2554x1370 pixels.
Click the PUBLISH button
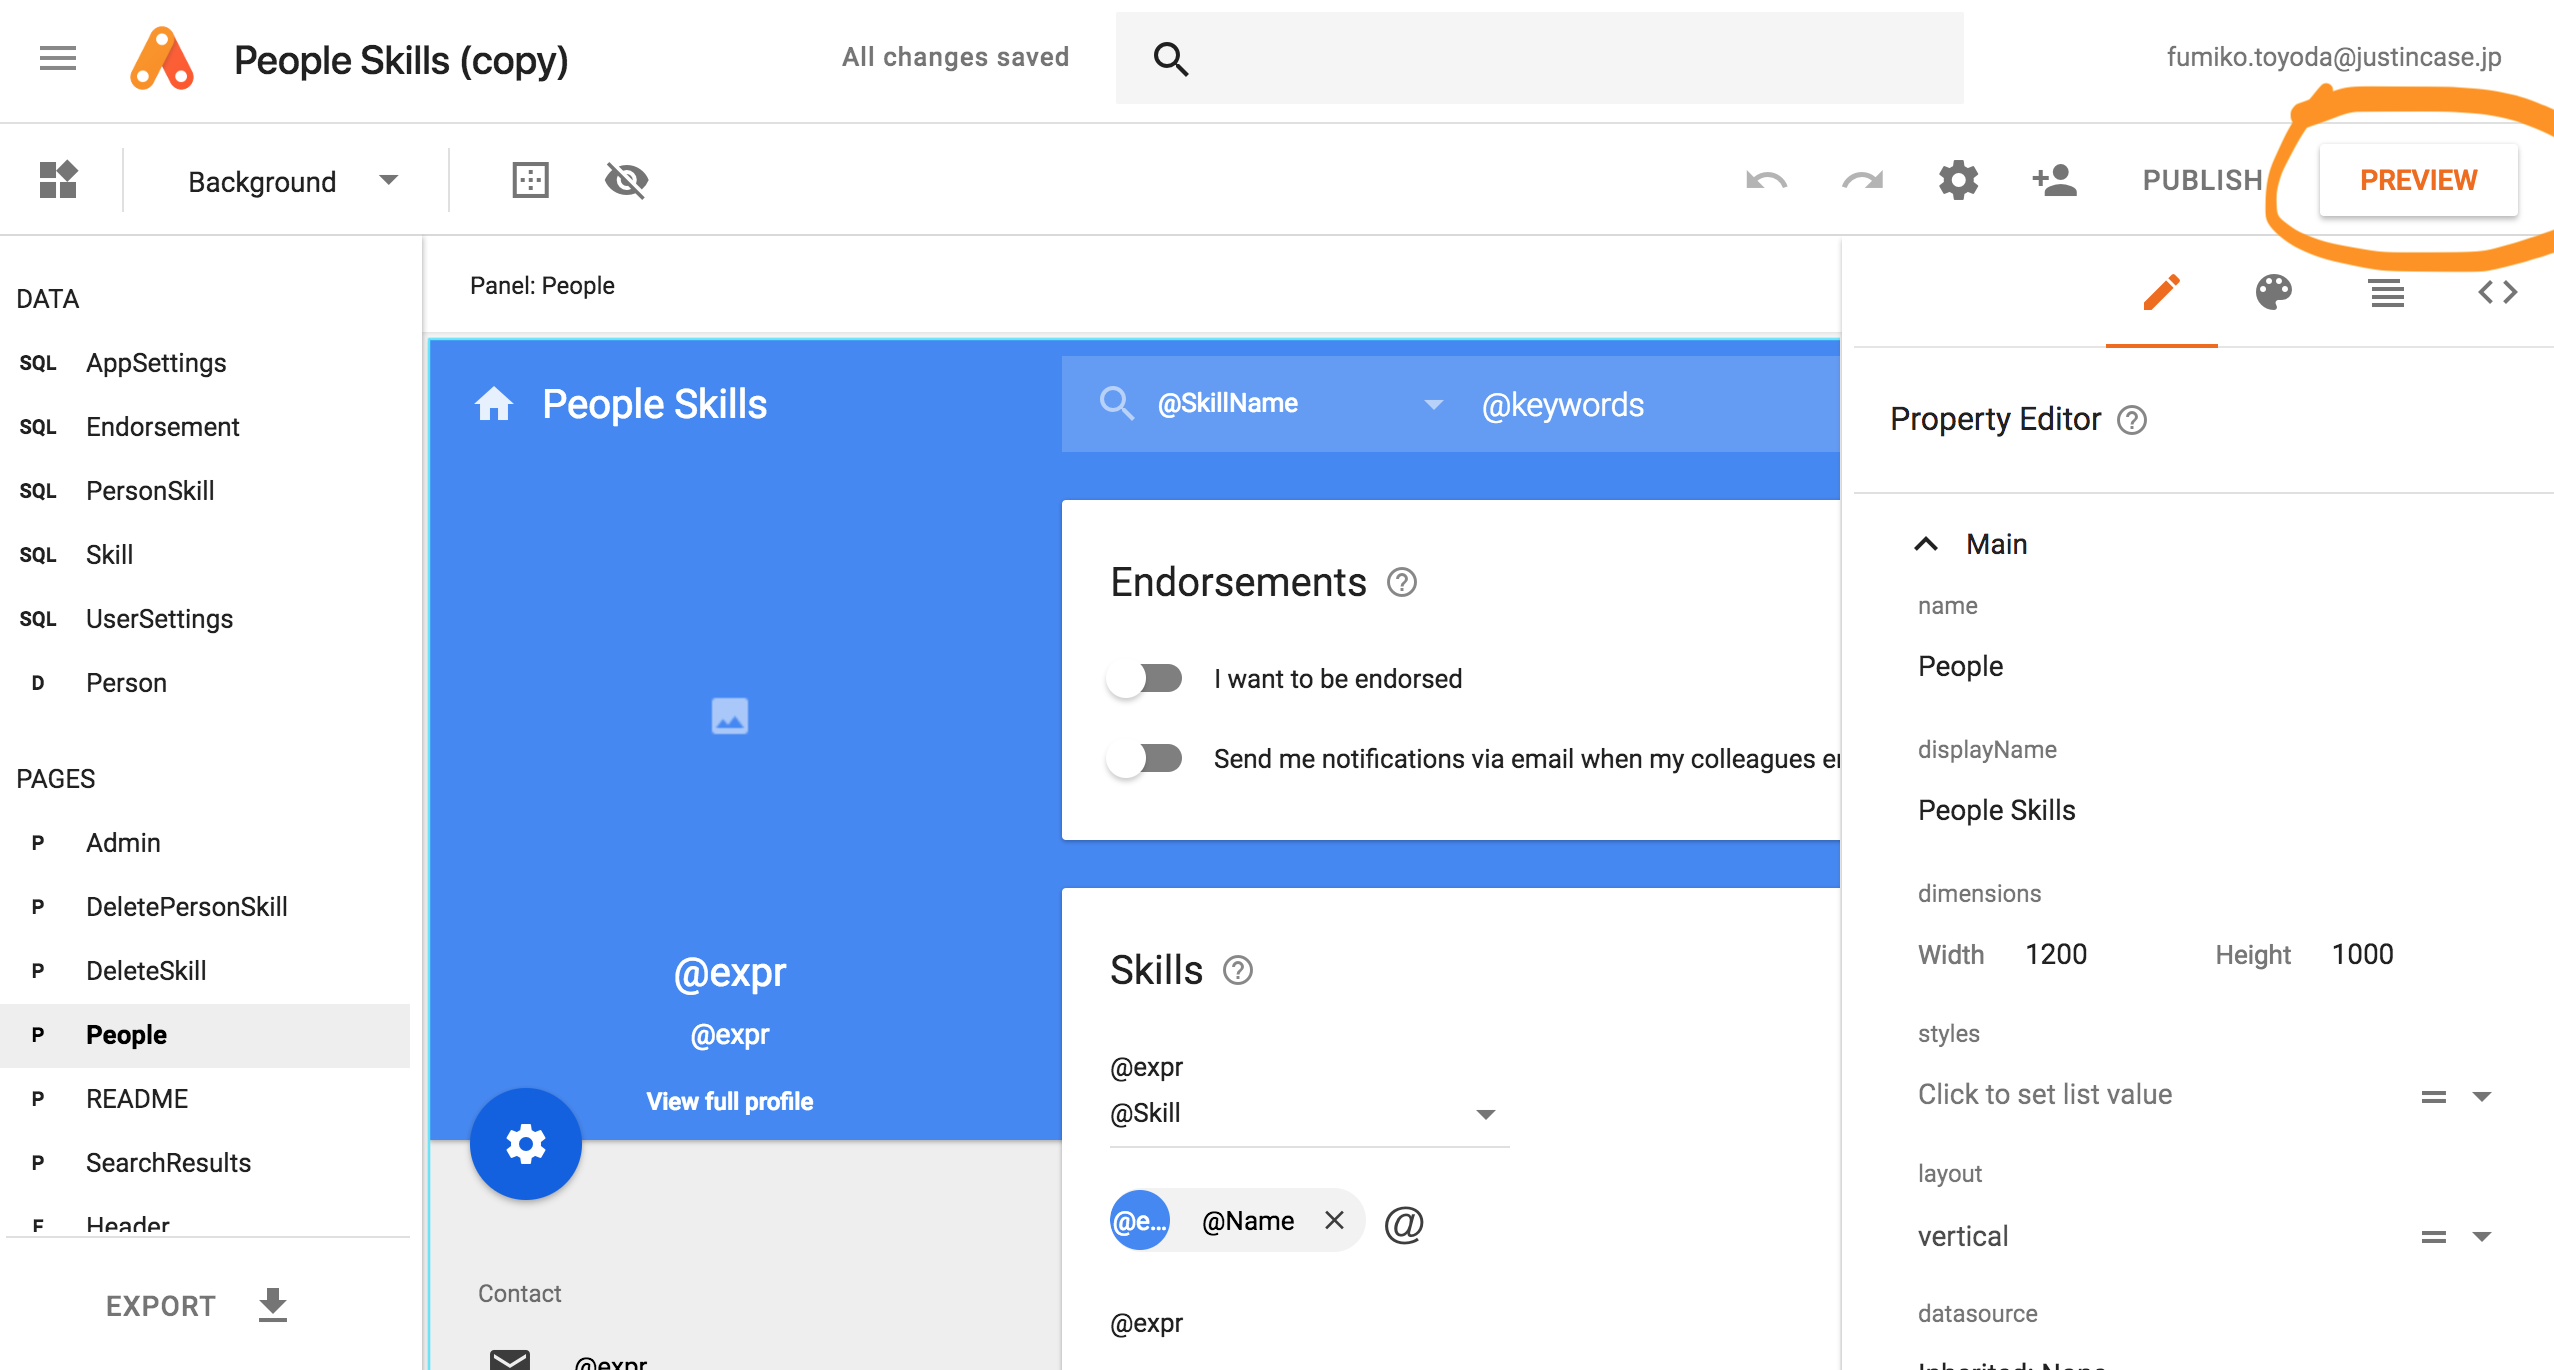coord(2202,180)
